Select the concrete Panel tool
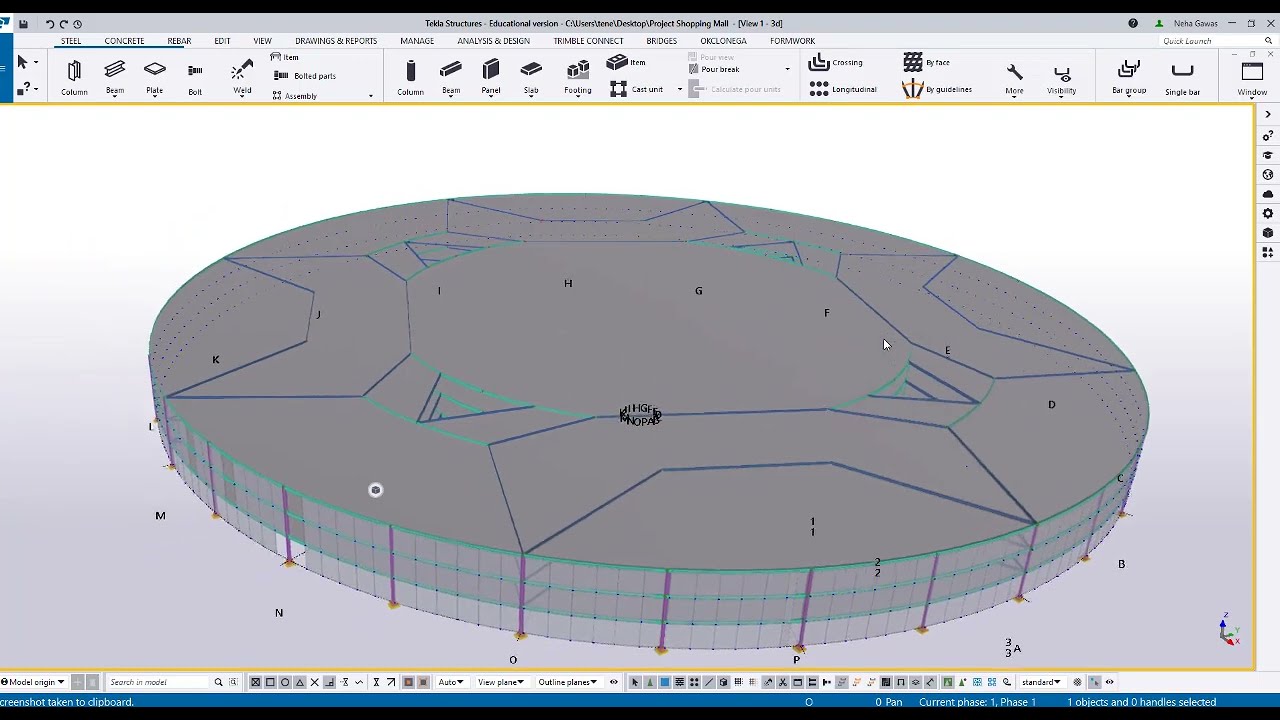1280x720 pixels. (491, 78)
